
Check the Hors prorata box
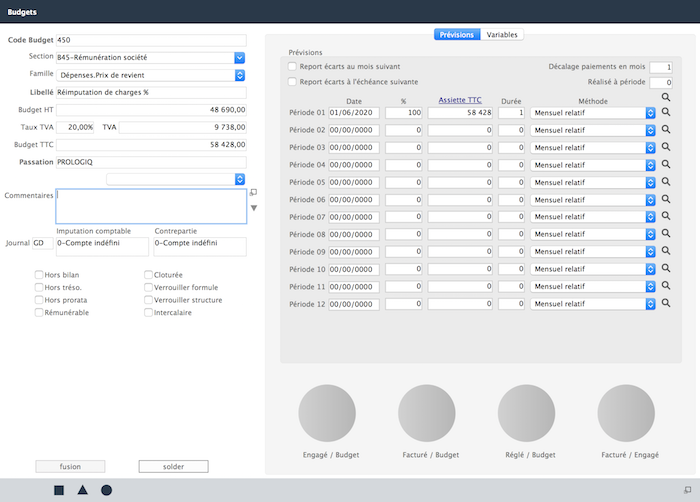coord(39,300)
